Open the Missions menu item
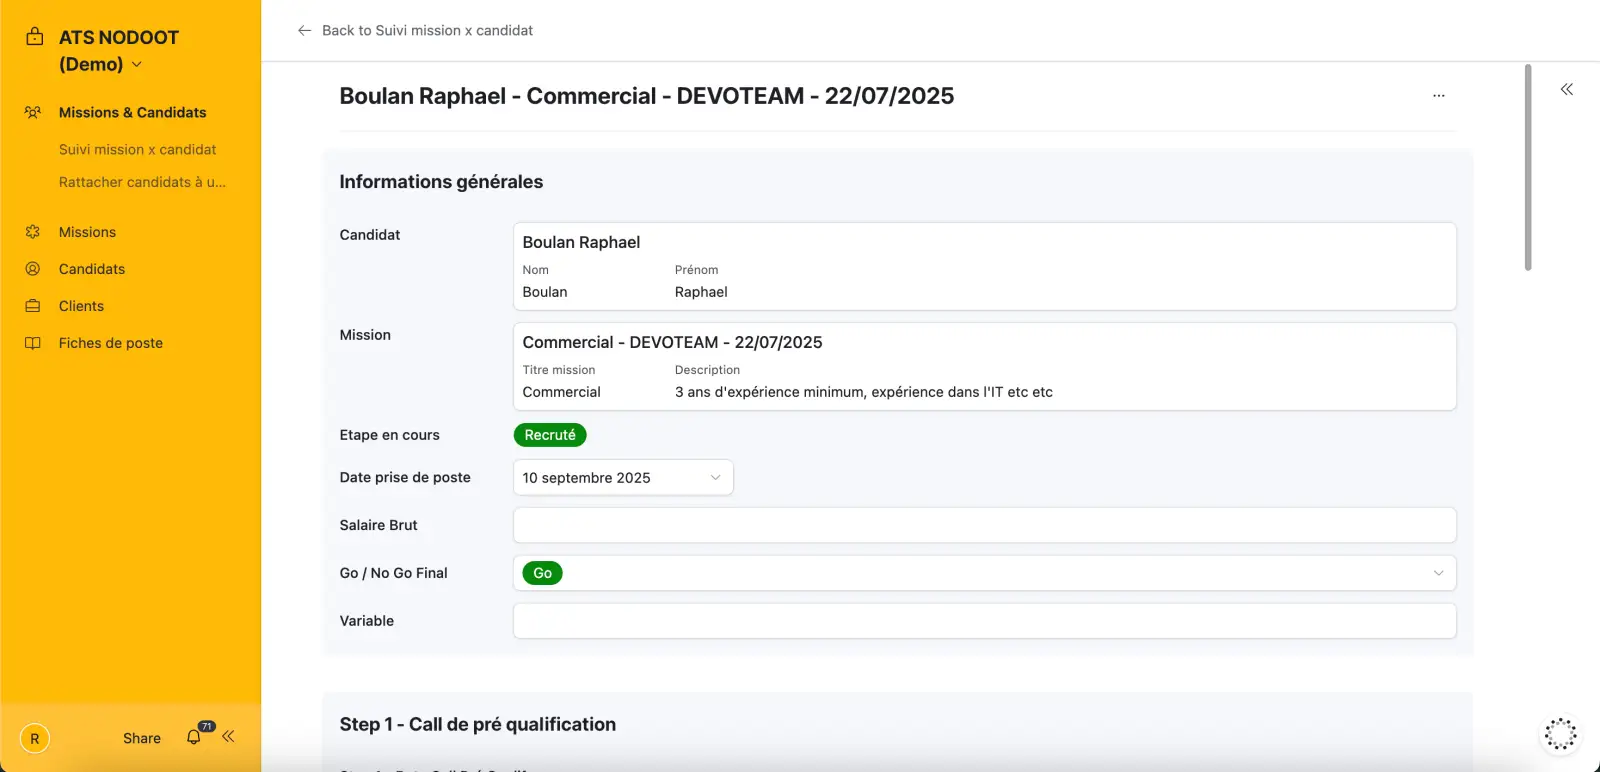 [x=87, y=232]
